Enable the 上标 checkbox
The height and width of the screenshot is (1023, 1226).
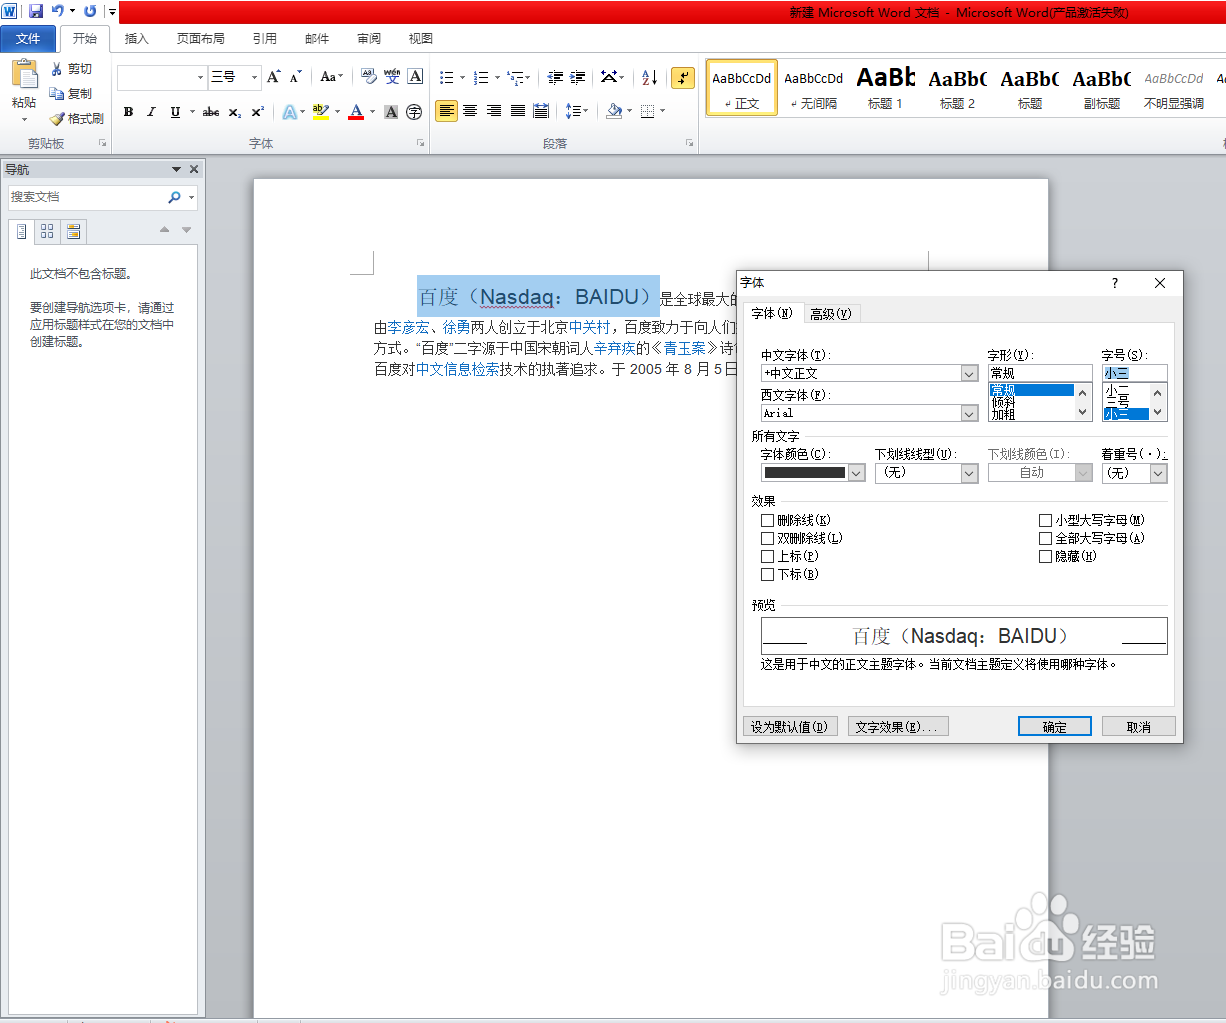coord(767,556)
